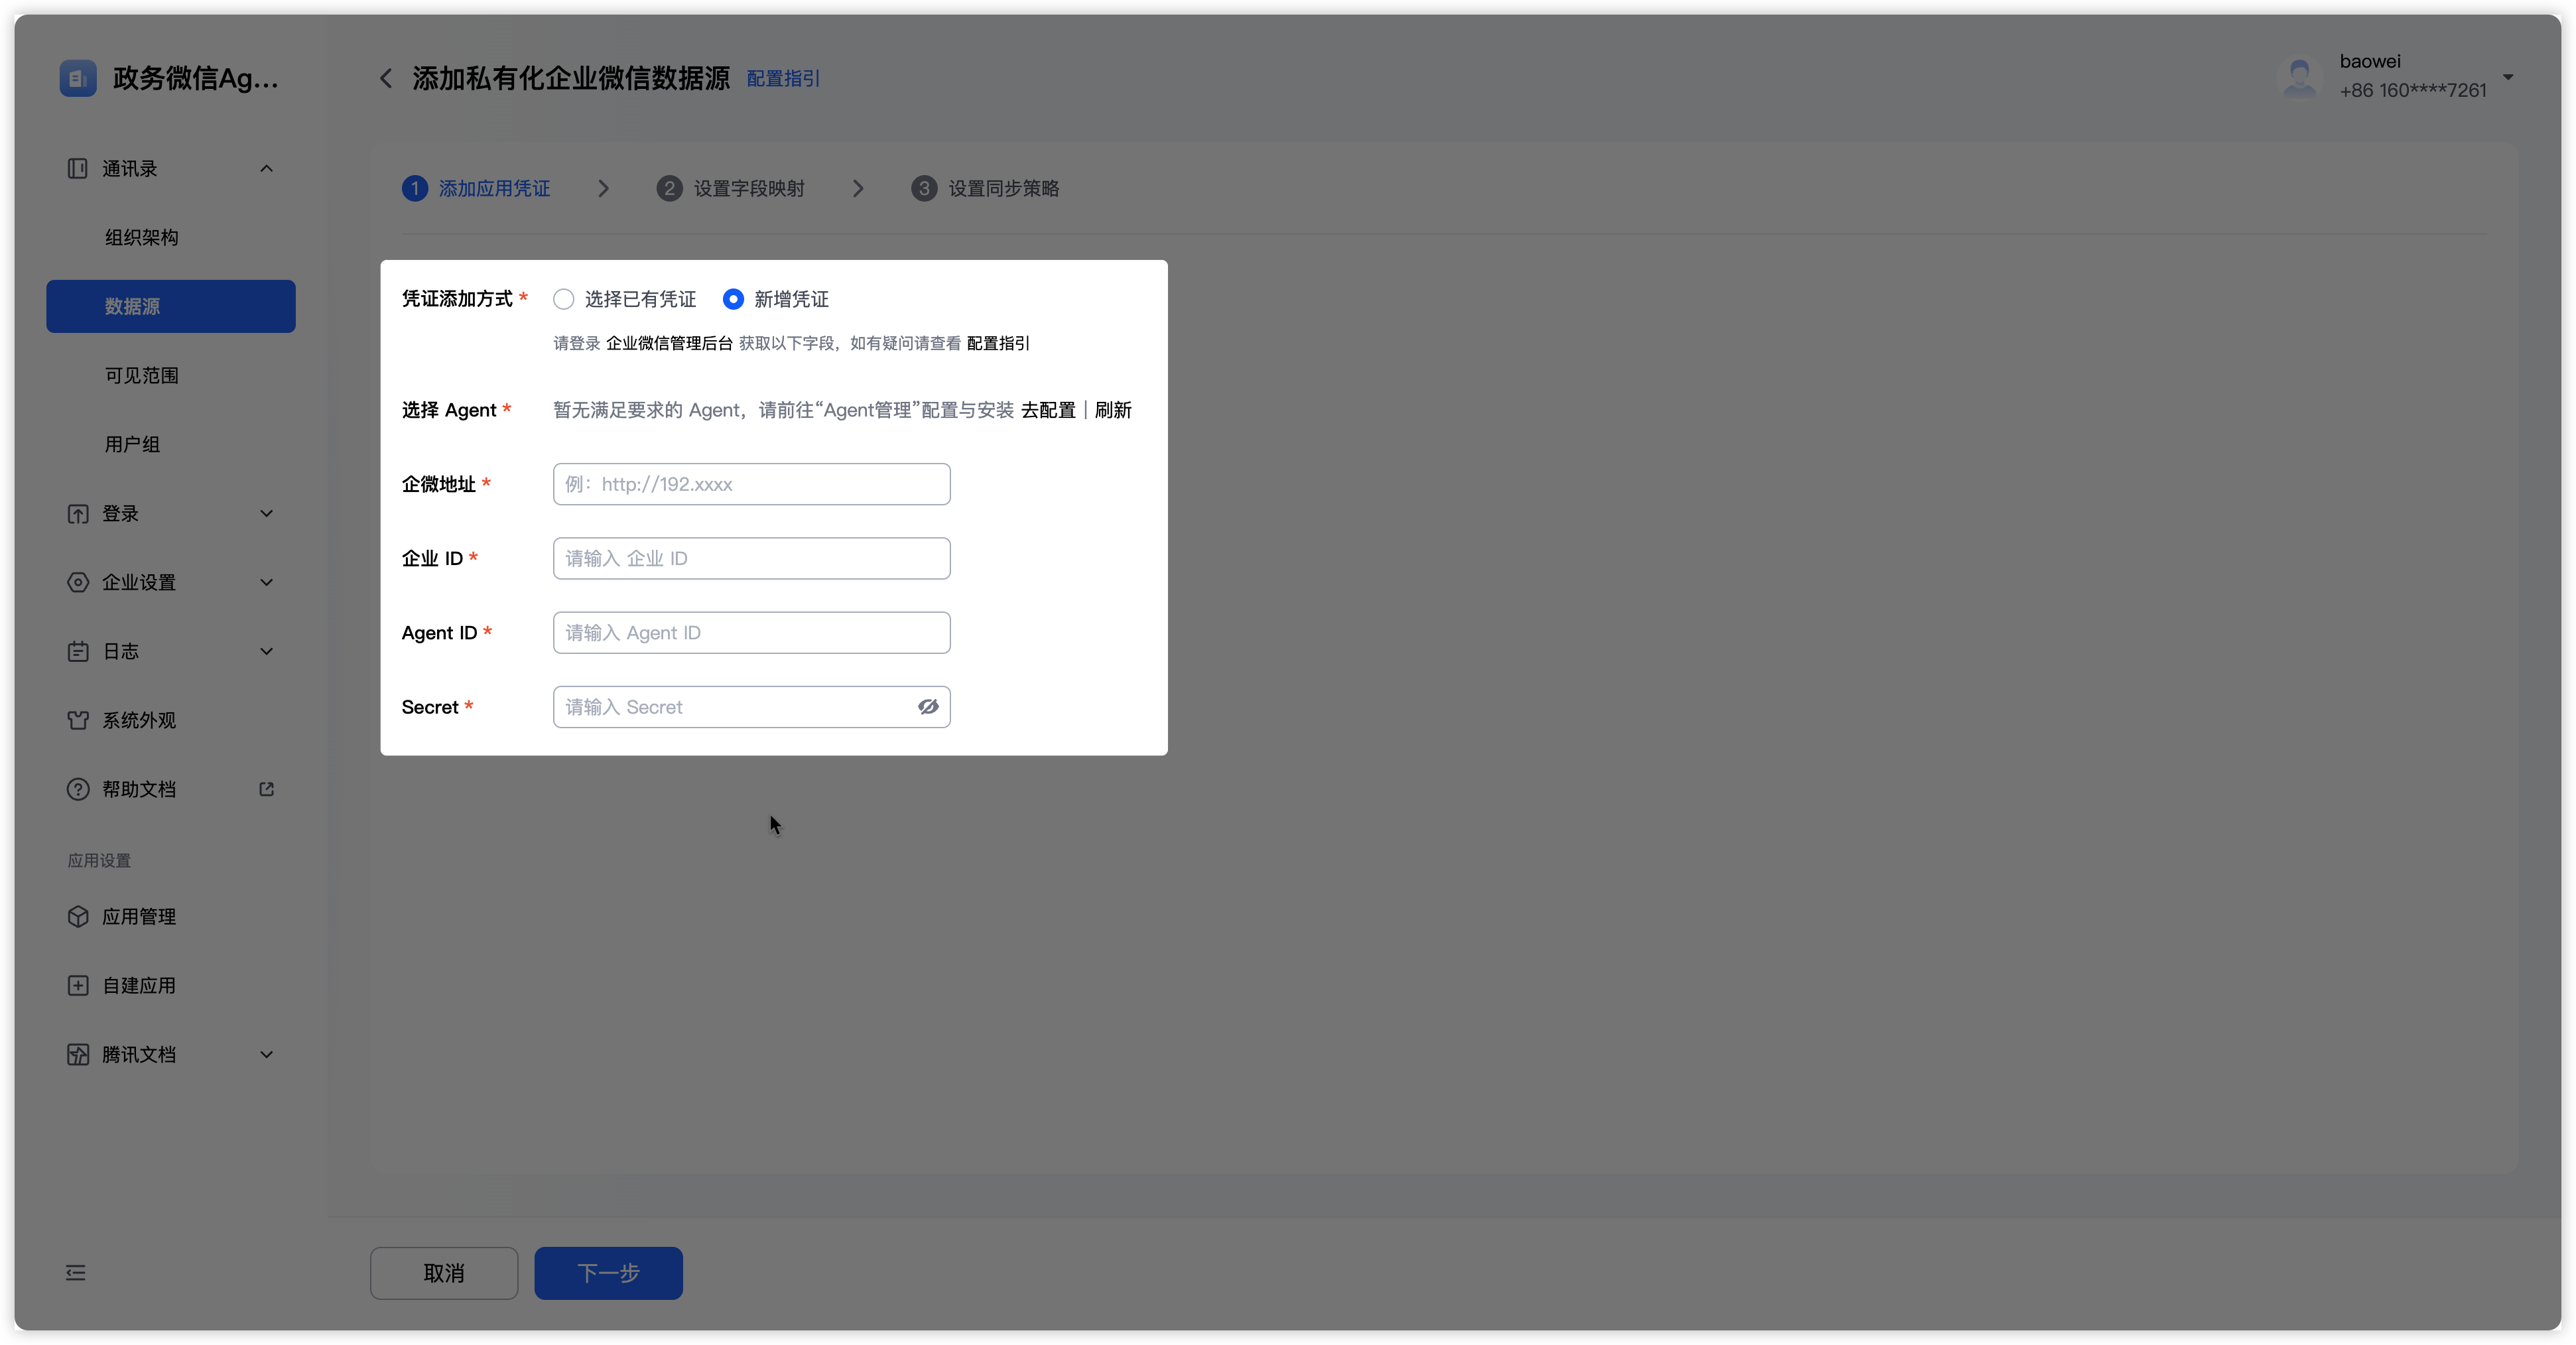
Task: Select the 新增凭证 radio option
Action: (733, 299)
